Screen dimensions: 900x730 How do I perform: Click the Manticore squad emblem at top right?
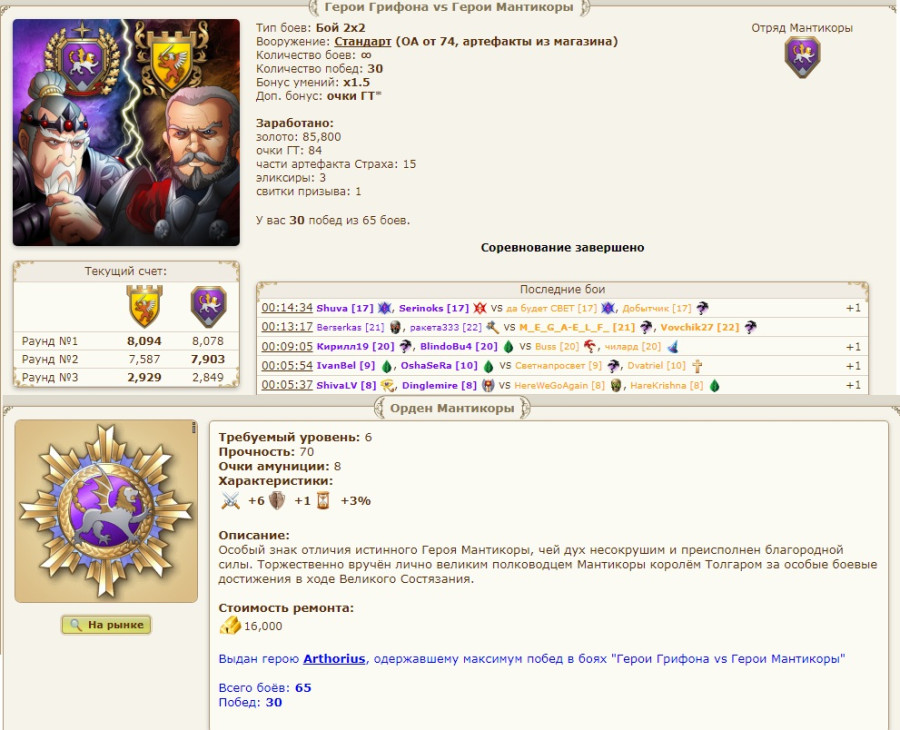(802, 57)
